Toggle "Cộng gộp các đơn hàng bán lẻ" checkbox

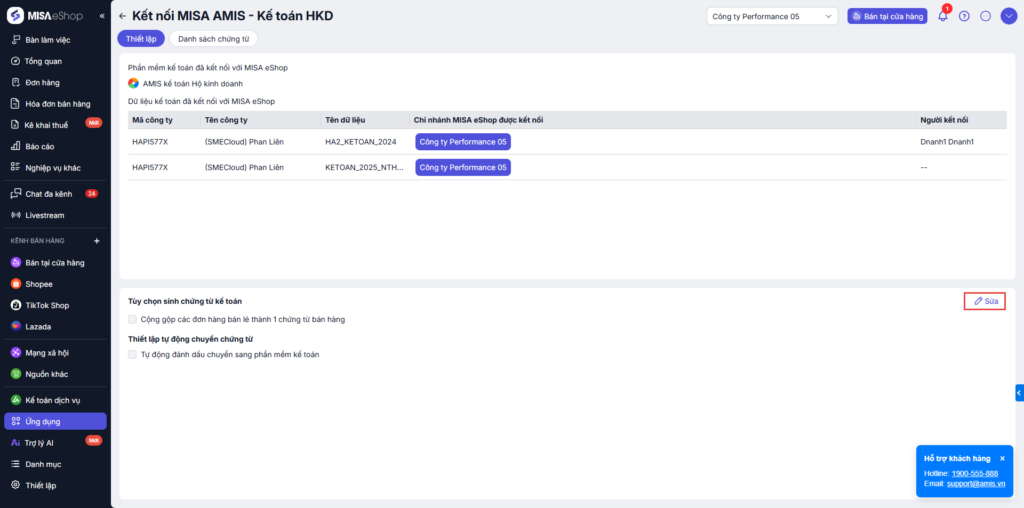(133, 319)
